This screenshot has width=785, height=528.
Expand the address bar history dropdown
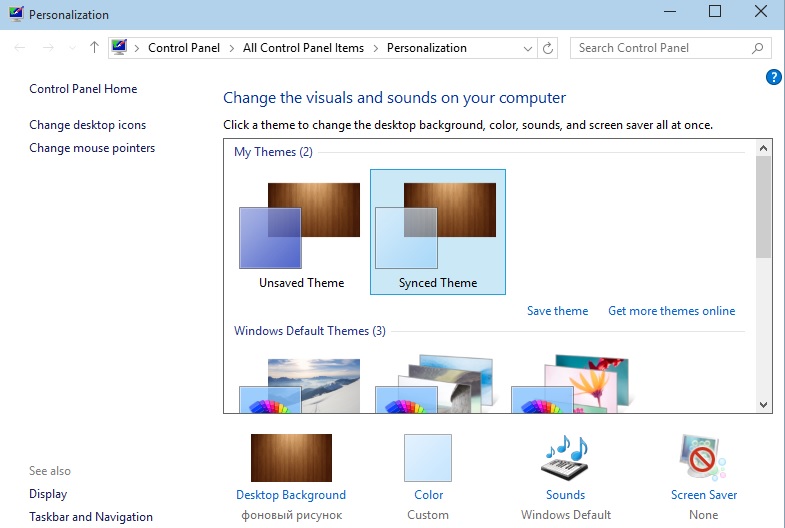pos(528,49)
